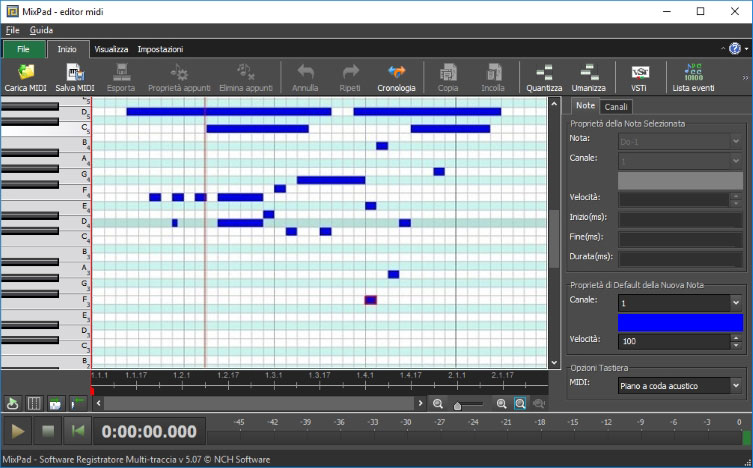Select the red-outlined F3 note
The height and width of the screenshot is (468, 753).
[370, 300]
